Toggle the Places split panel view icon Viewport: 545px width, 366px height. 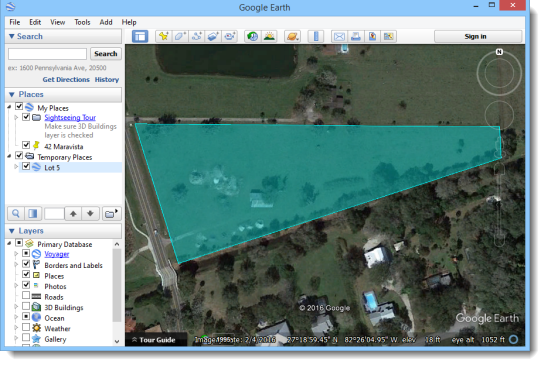(x=33, y=213)
